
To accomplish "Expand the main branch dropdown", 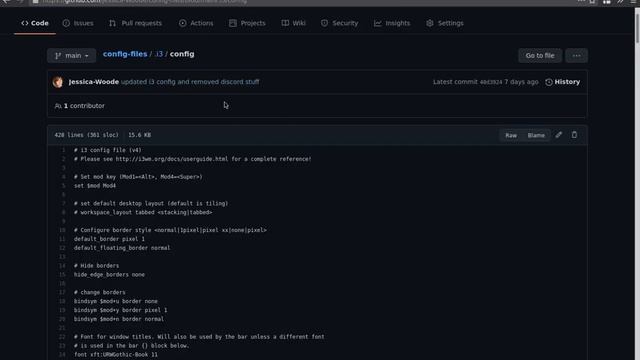I will 71,56.
